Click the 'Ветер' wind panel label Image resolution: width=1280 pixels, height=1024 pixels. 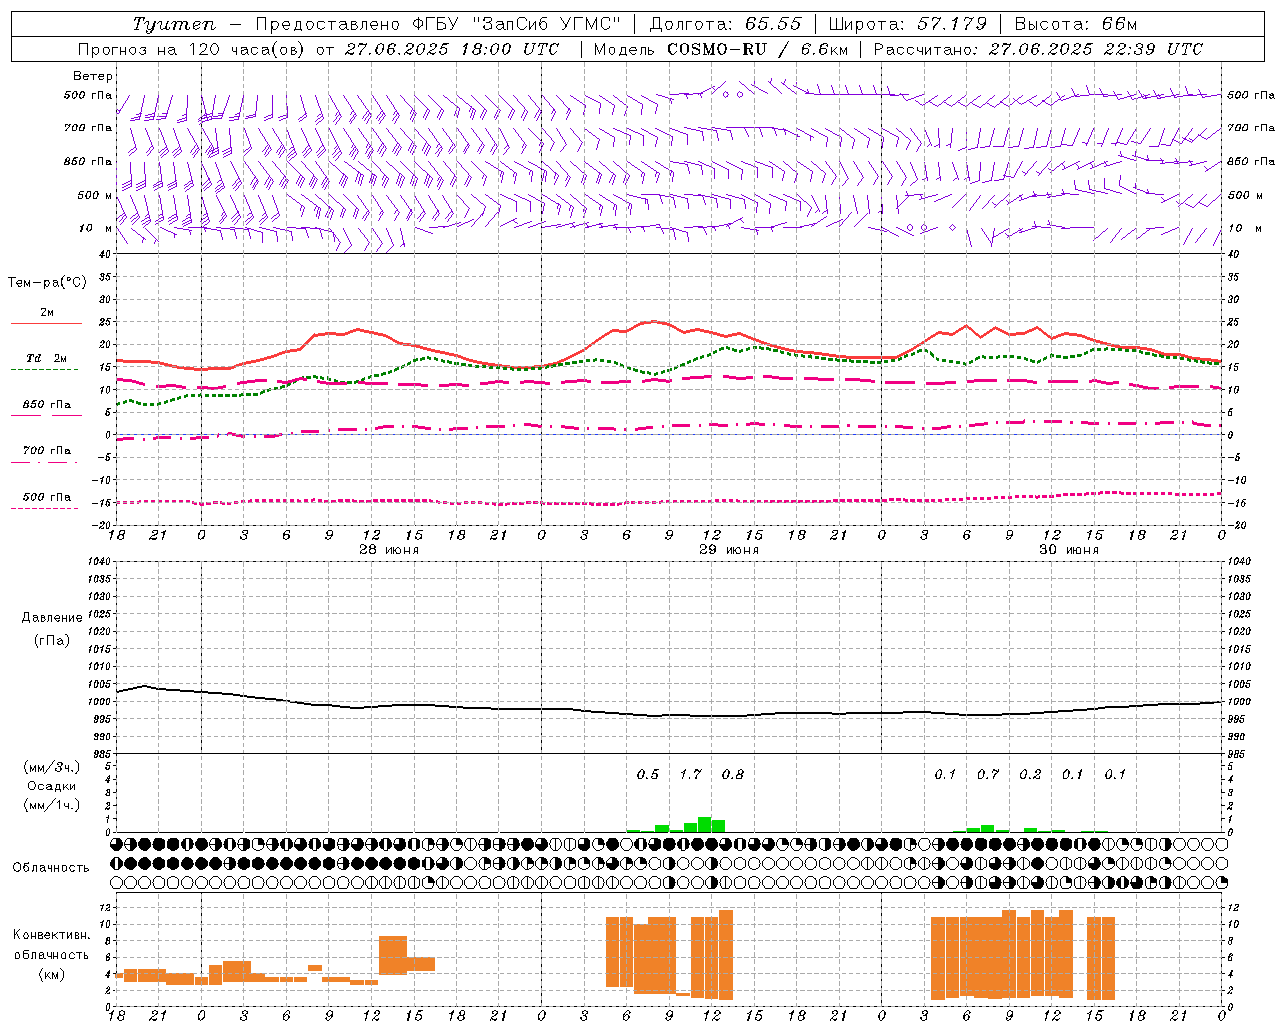point(93,76)
